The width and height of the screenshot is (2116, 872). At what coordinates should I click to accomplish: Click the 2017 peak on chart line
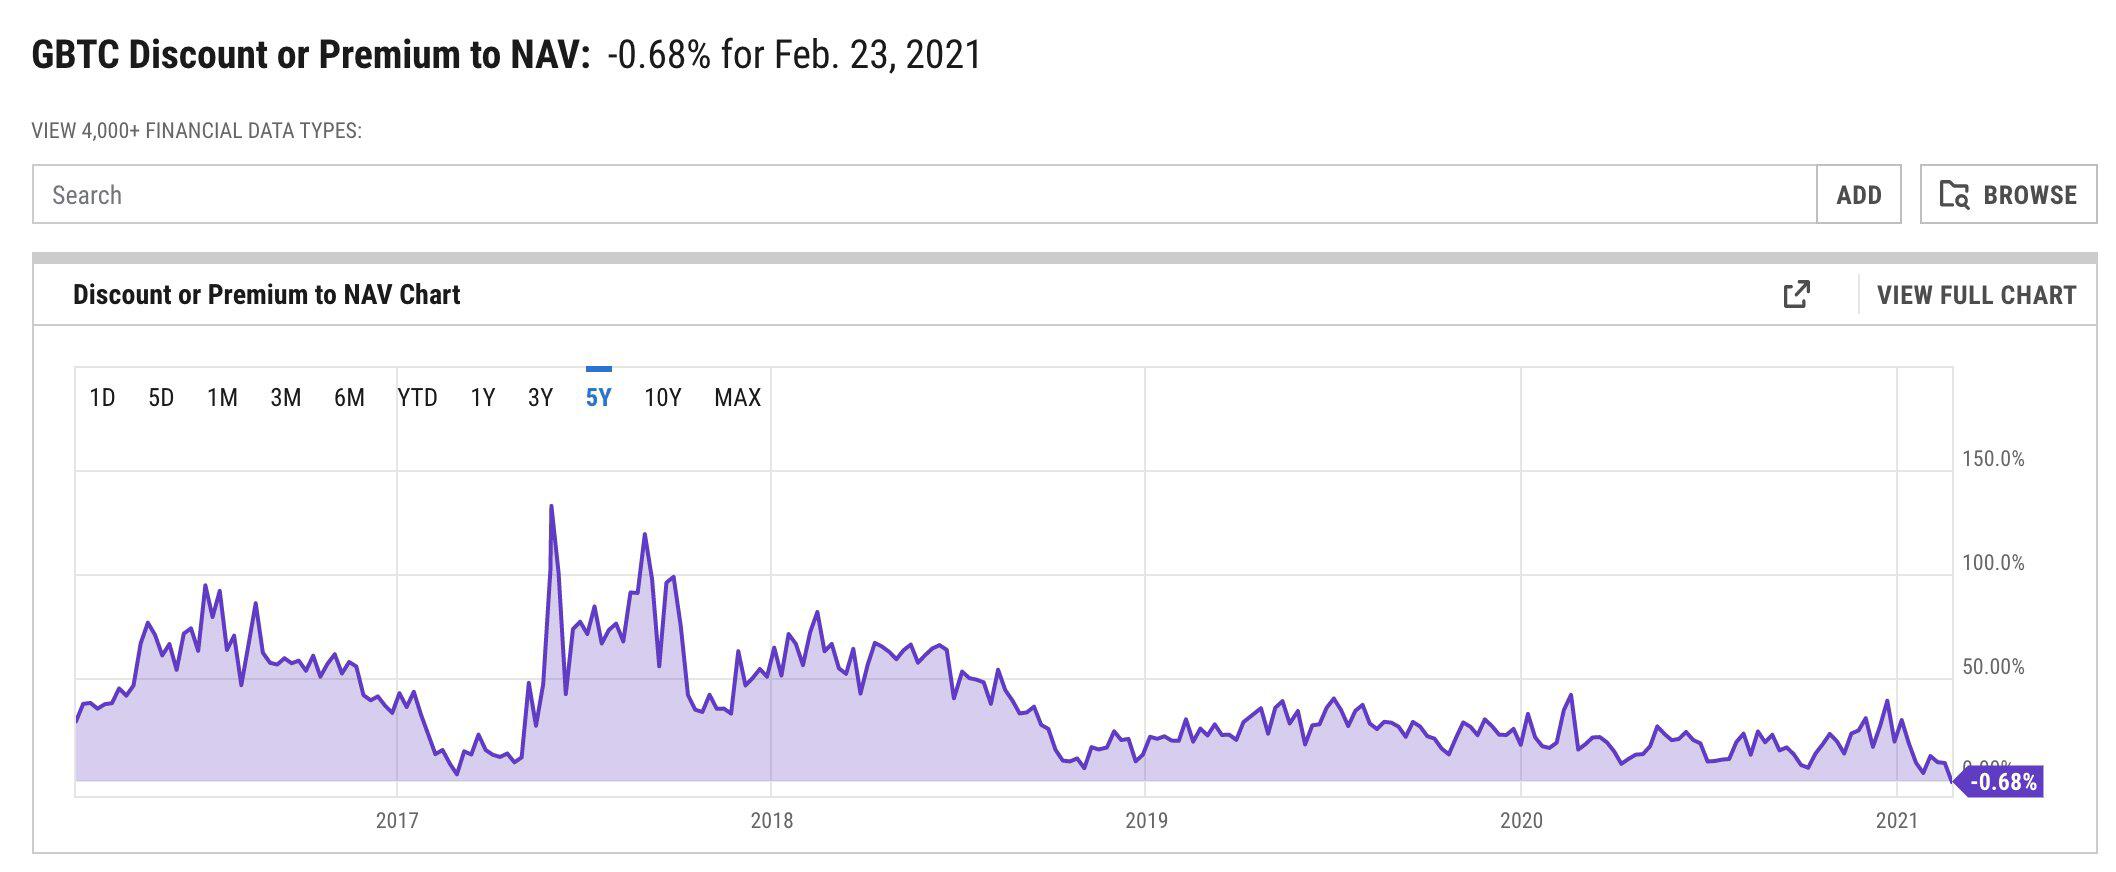pos(551,507)
